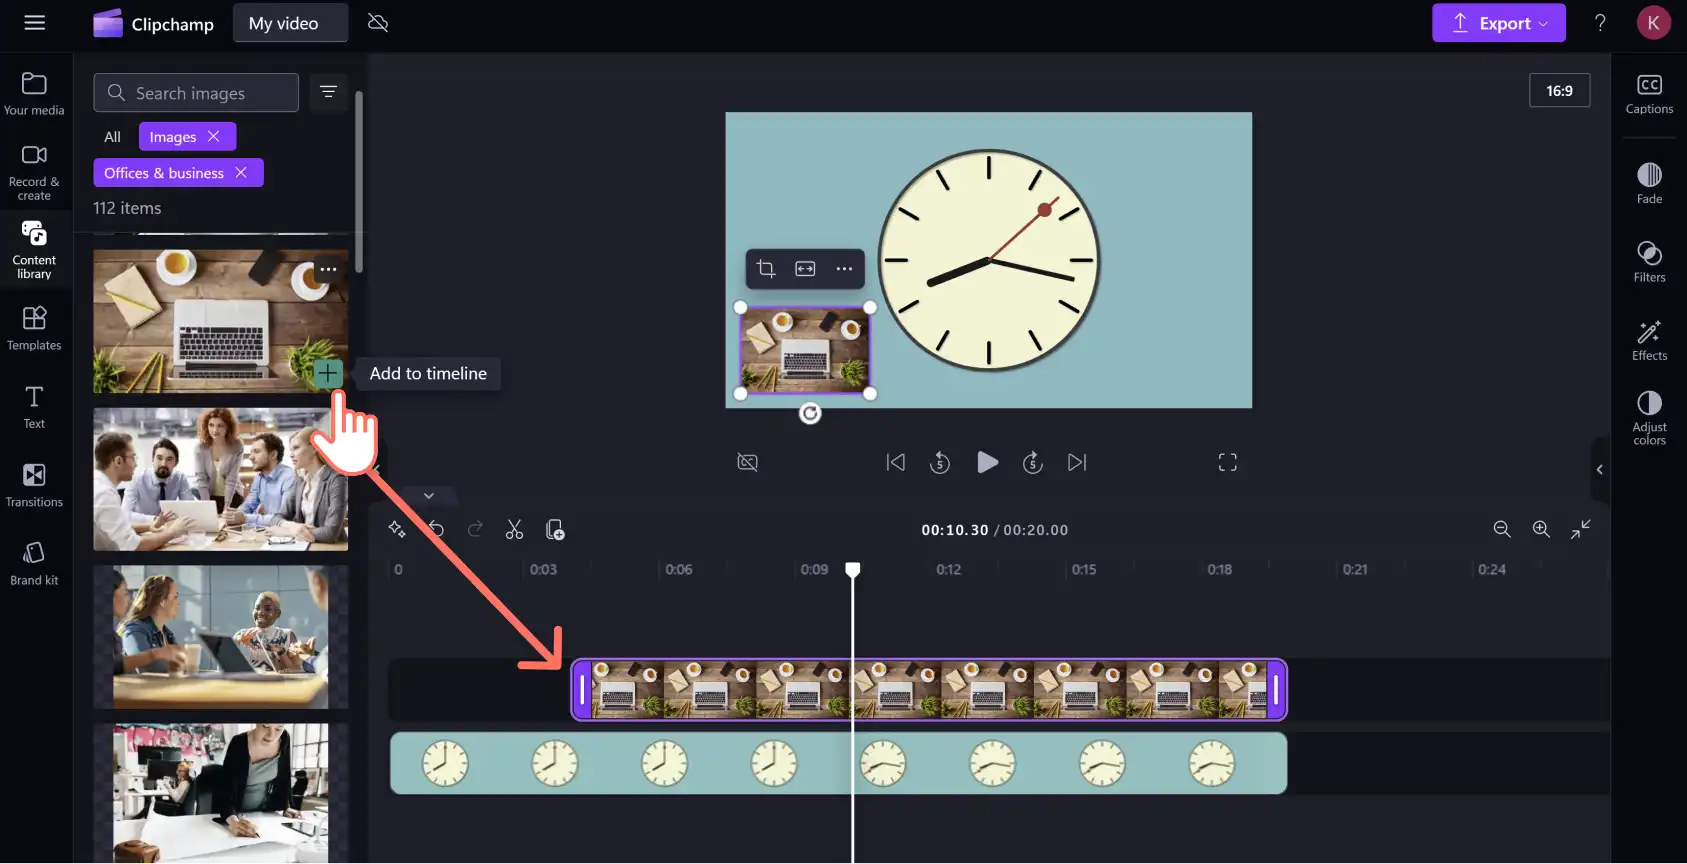Select the Split scissors tool
Image resolution: width=1687 pixels, height=864 pixels.
[514, 529]
